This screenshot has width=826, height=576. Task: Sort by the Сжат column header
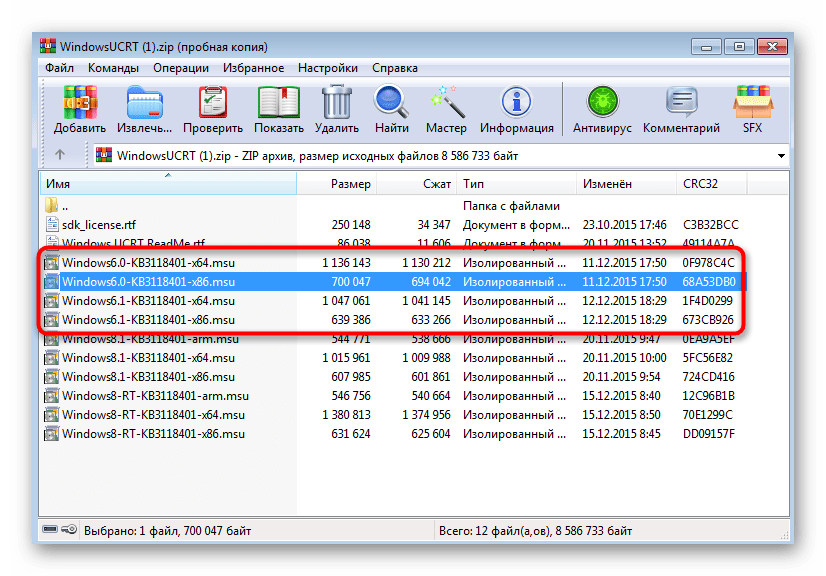coord(416,183)
